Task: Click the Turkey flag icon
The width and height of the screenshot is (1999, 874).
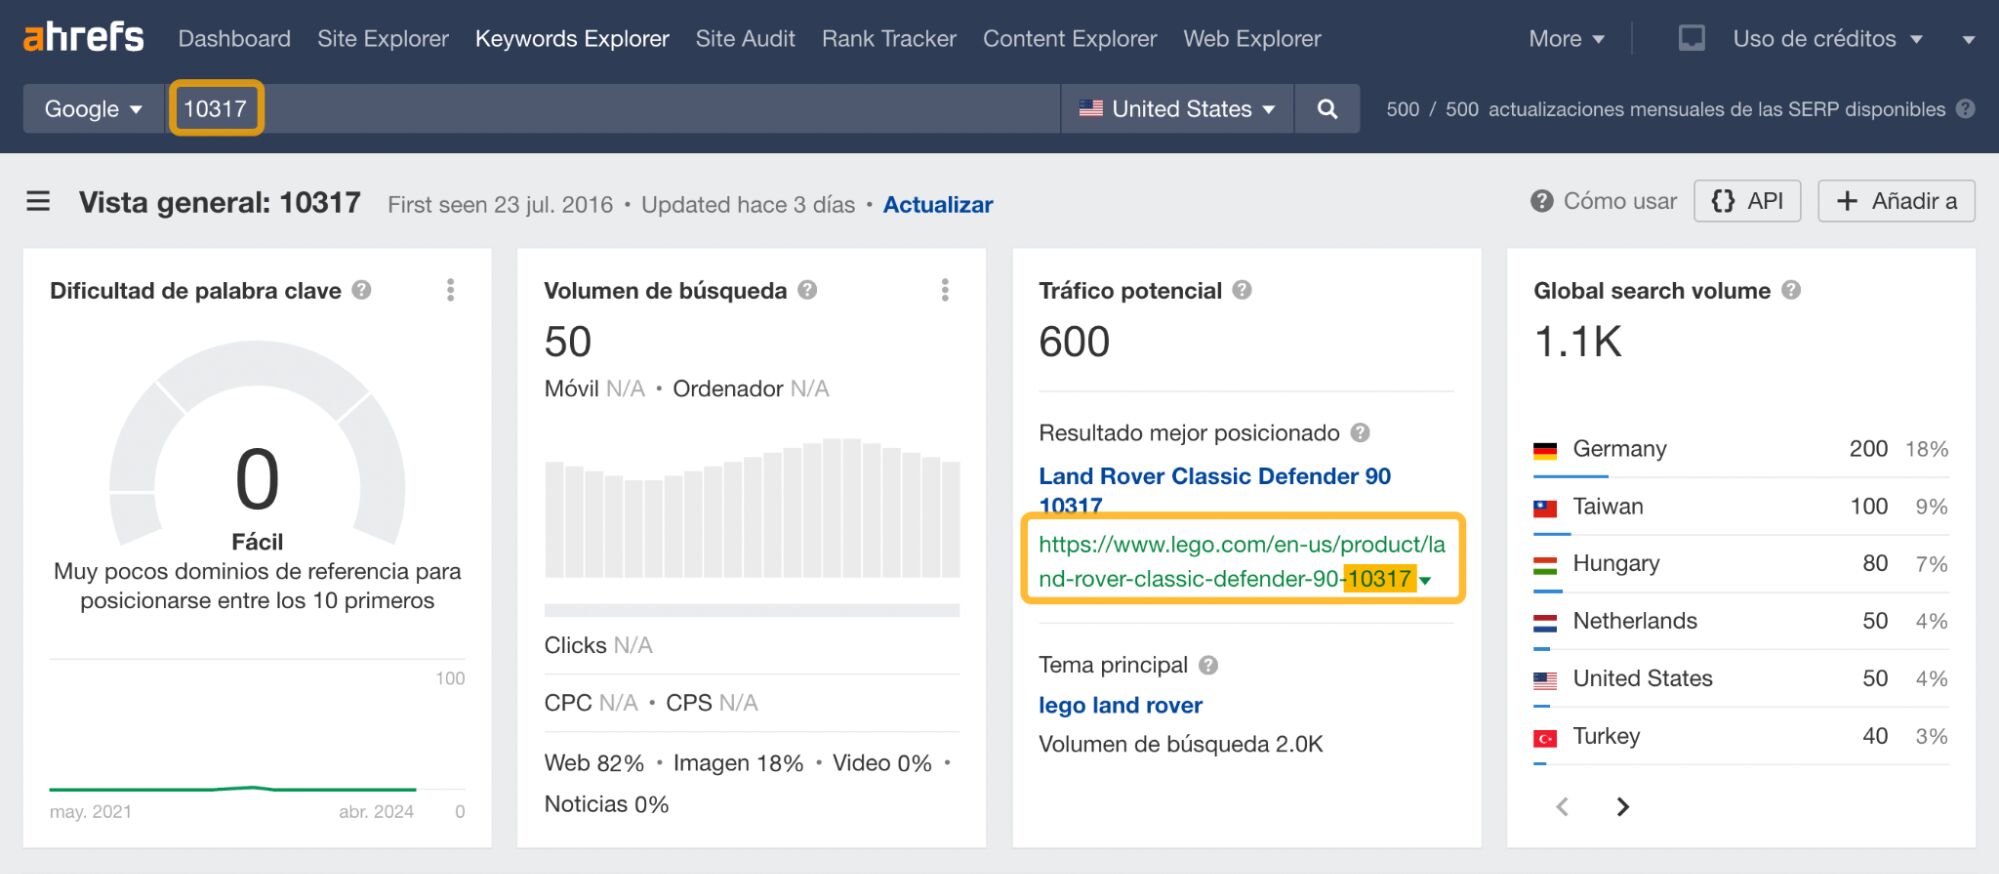Action: pos(1545,738)
